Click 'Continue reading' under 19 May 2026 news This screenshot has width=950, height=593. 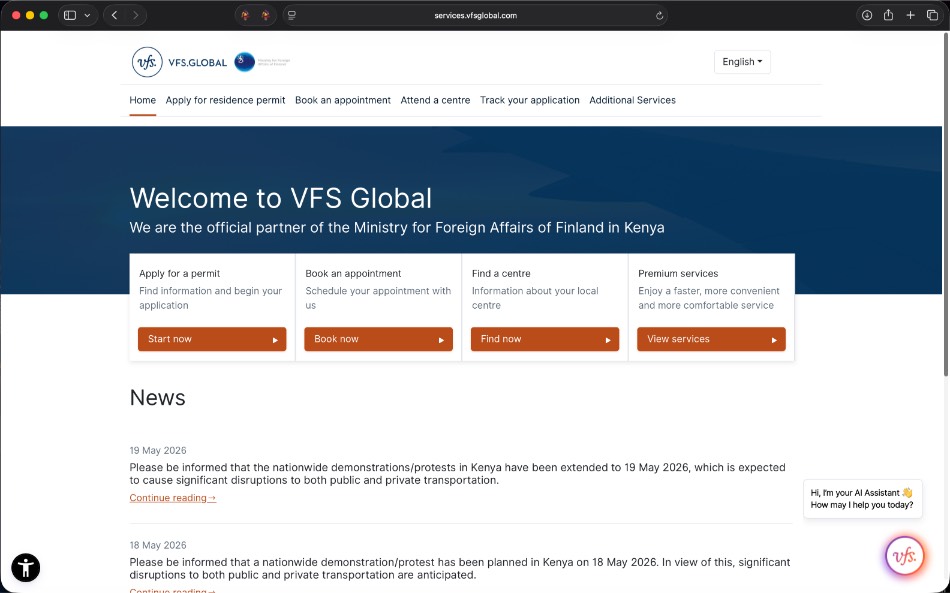tap(173, 498)
